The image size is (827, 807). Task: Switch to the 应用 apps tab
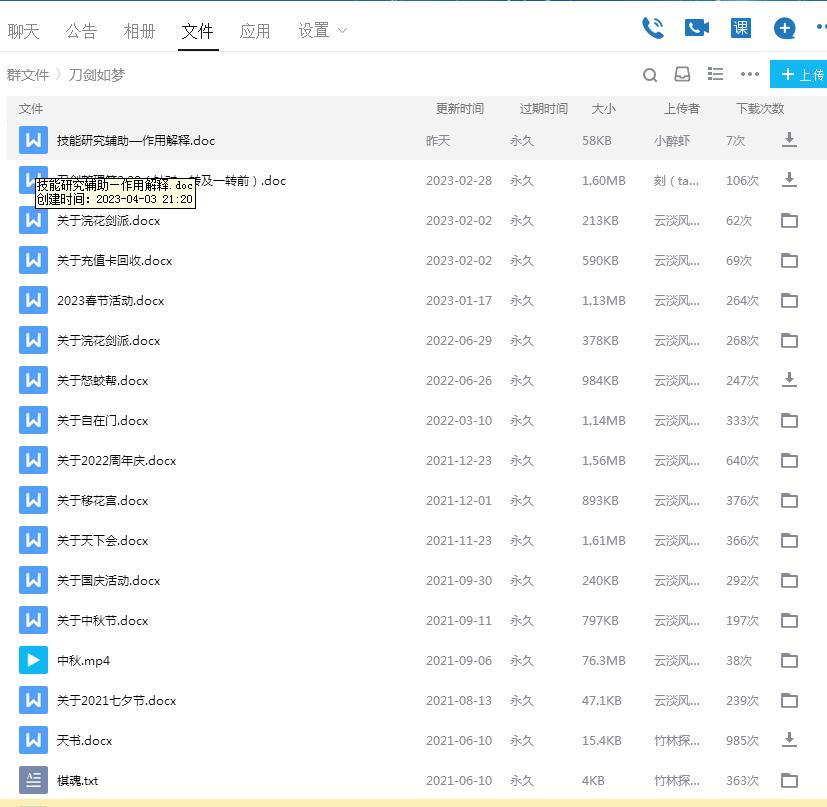coord(255,31)
